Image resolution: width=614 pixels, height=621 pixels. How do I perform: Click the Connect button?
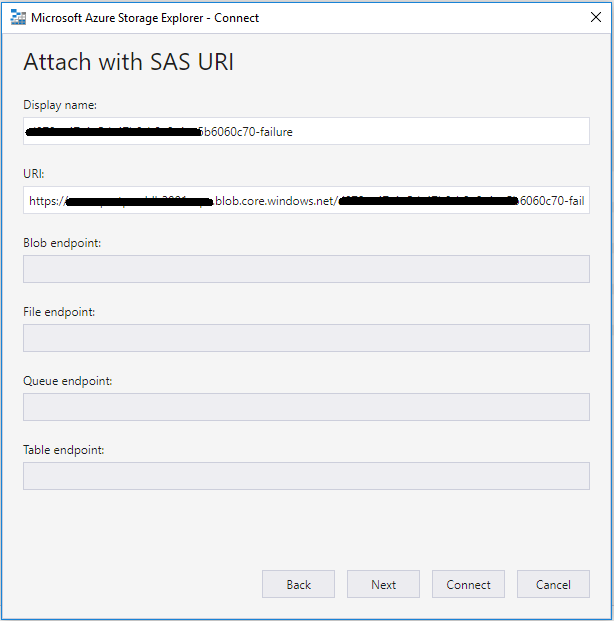(468, 584)
